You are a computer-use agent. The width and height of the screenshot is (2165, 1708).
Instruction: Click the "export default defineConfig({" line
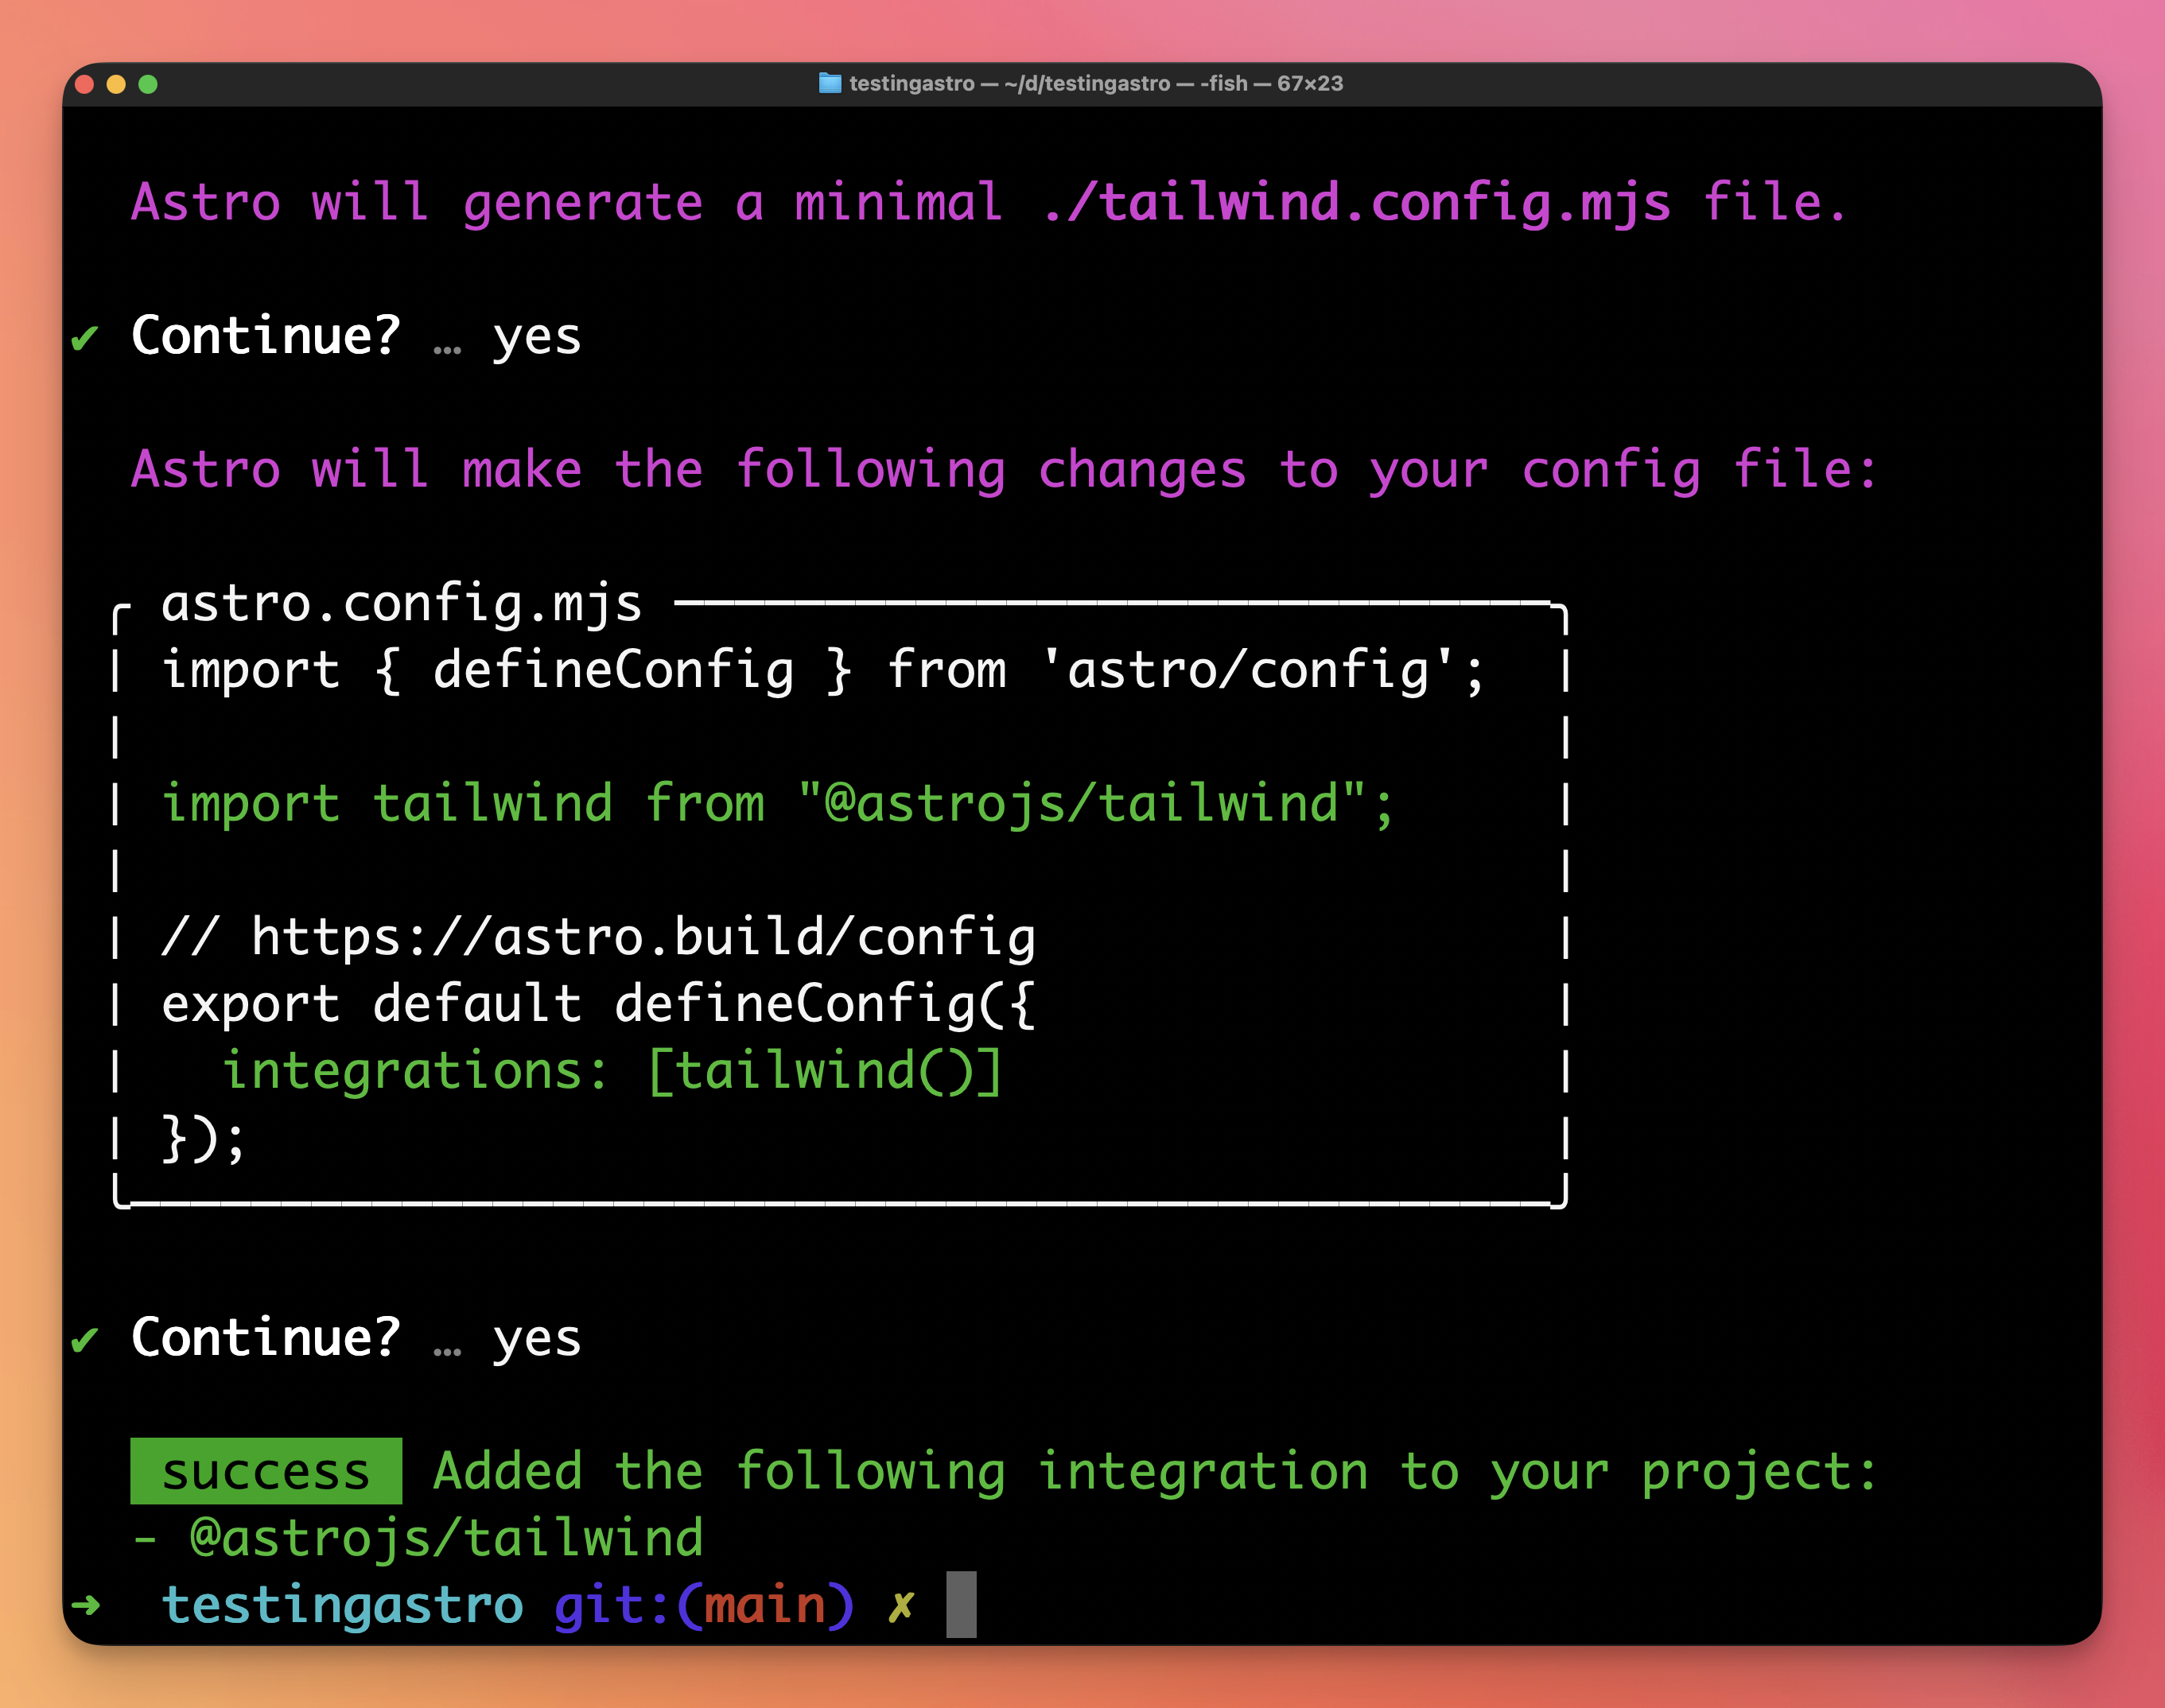pyautogui.click(x=598, y=1004)
